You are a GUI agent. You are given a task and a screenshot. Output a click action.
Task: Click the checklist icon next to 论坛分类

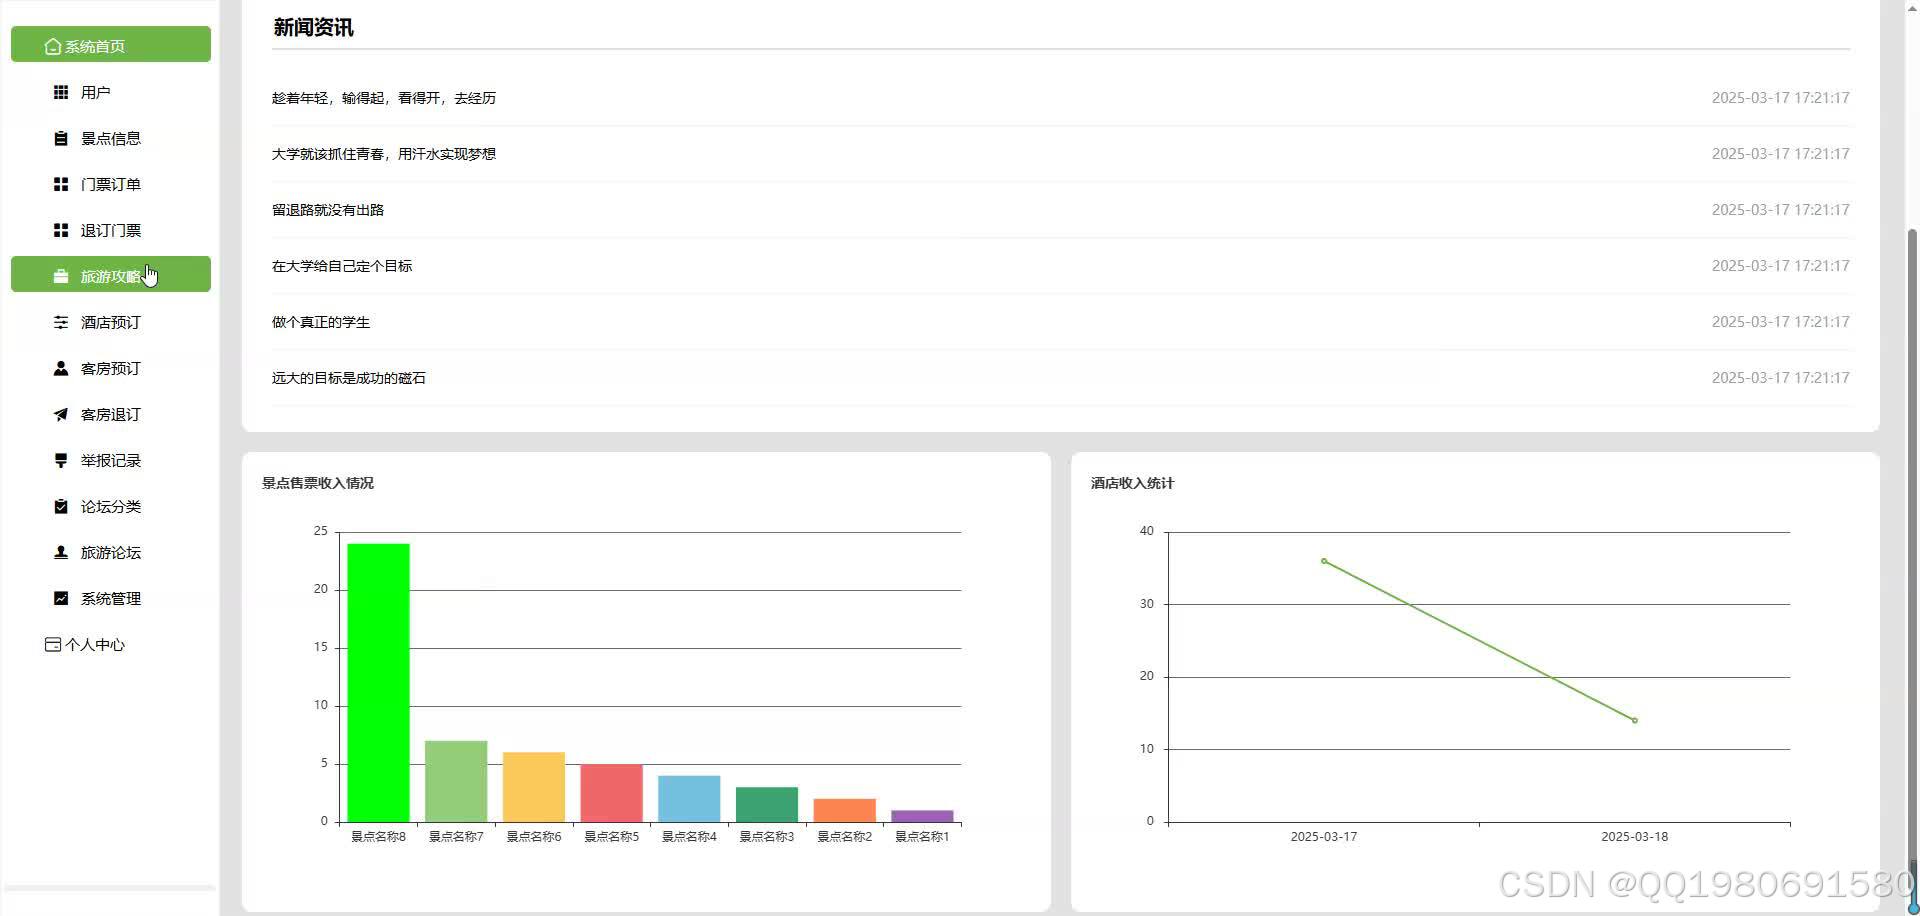coord(61,506)
